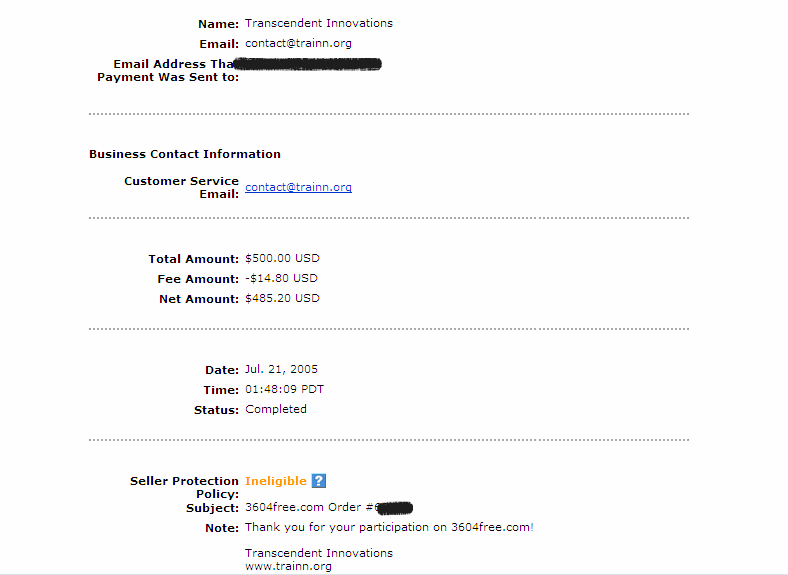
Task: Click the www.trainn.org text at bottom
Action: [x=288, y=566]
